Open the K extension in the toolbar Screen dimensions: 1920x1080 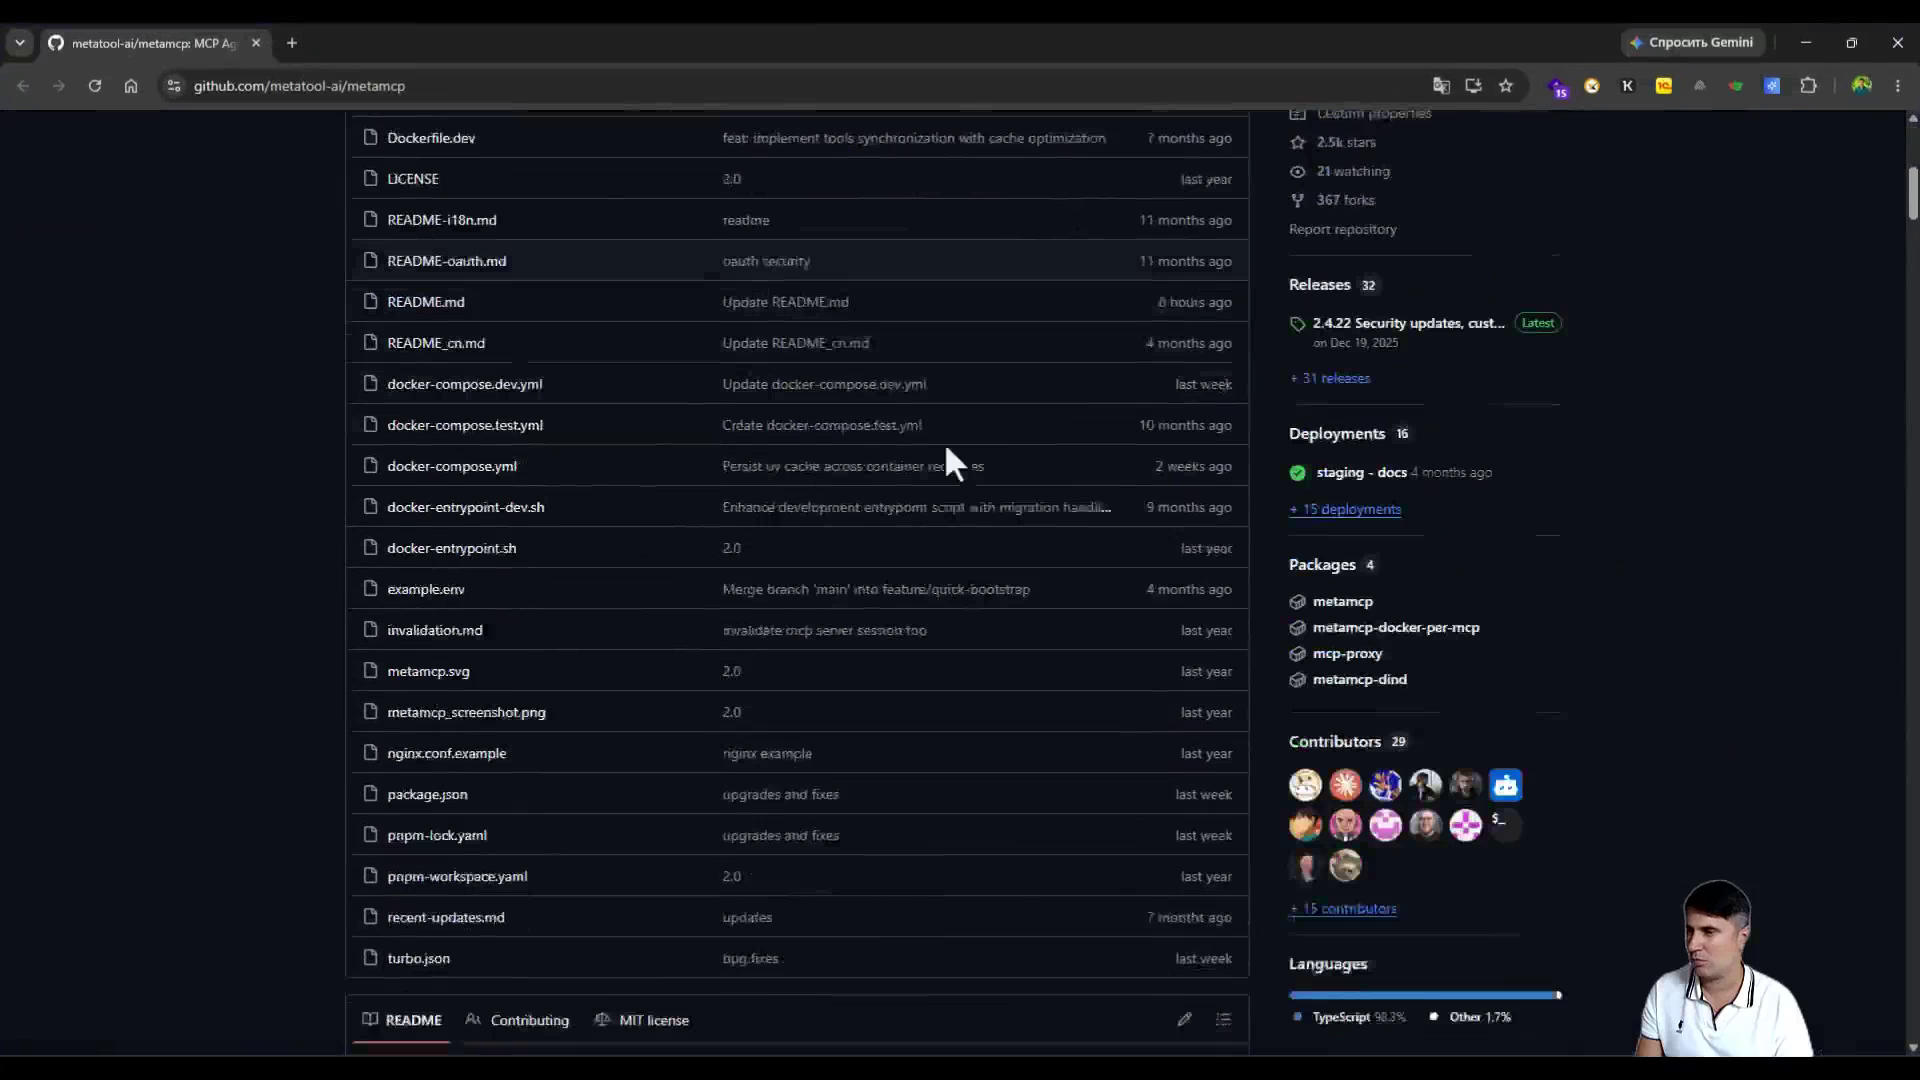coord(1628,86)
